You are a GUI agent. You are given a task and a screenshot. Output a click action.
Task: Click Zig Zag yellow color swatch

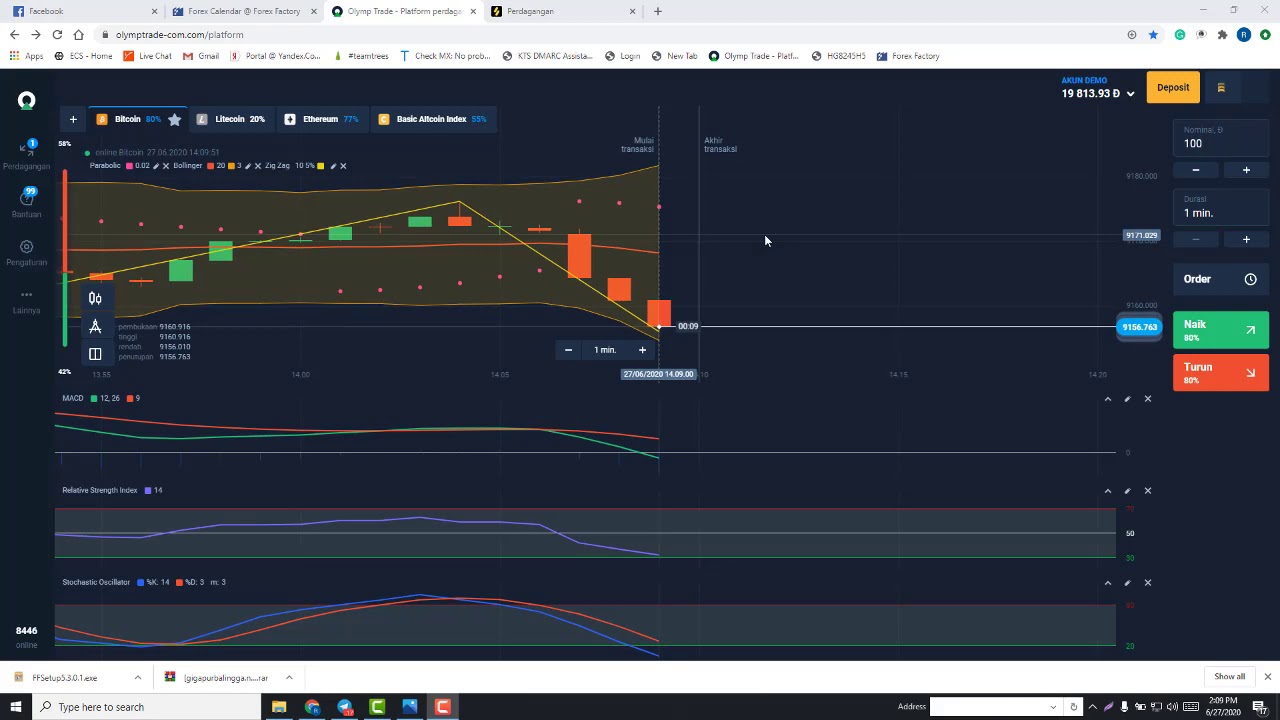tap(321, 166)
